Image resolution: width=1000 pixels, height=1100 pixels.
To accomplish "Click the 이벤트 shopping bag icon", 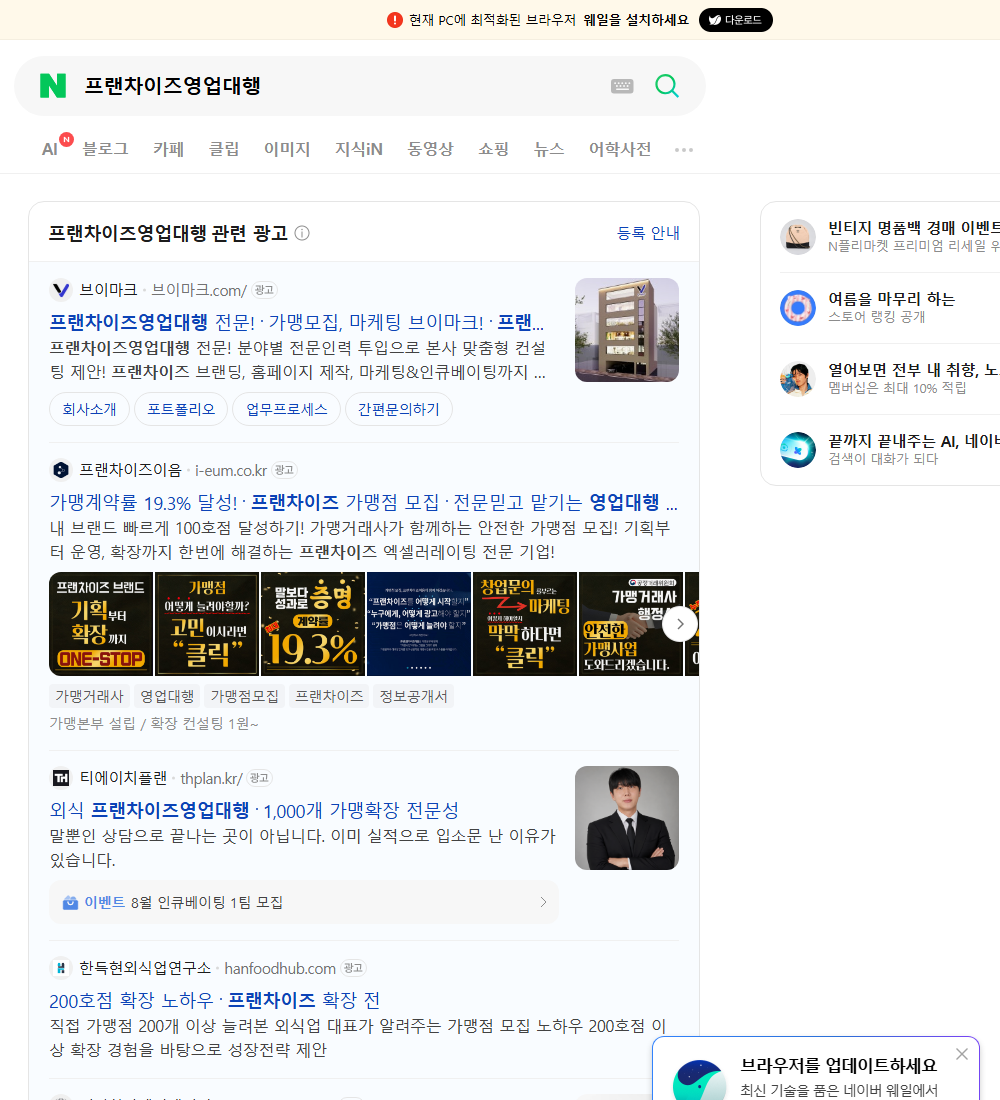I will coord(70,903).
